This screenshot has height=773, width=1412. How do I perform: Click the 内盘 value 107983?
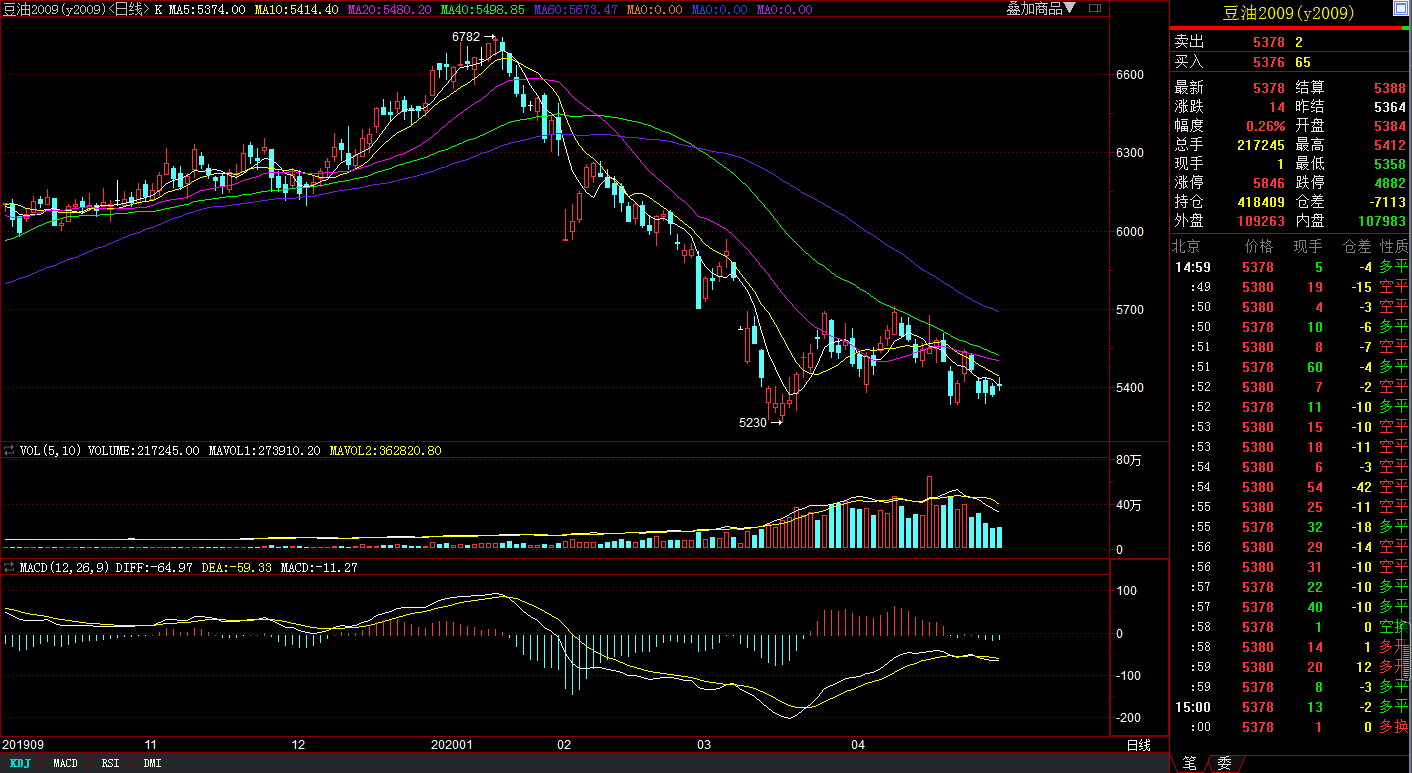(x=1382, y=221)
